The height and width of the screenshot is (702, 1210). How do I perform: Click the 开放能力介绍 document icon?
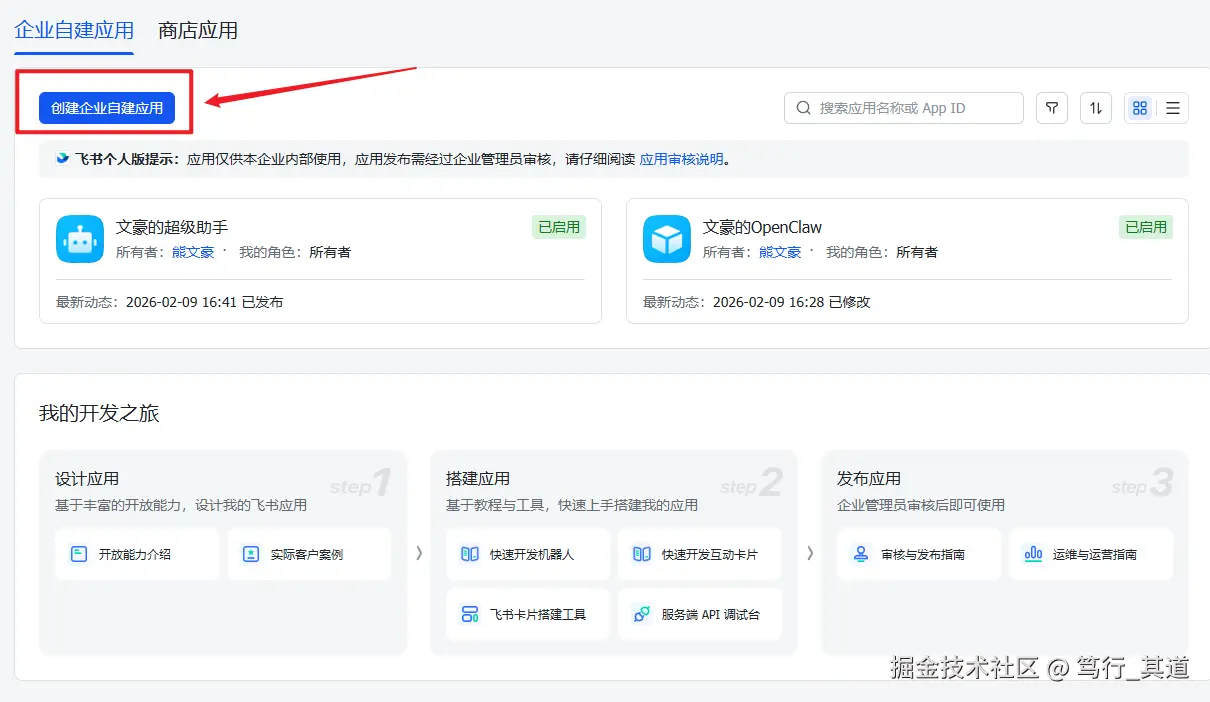[x=79, y=554]
